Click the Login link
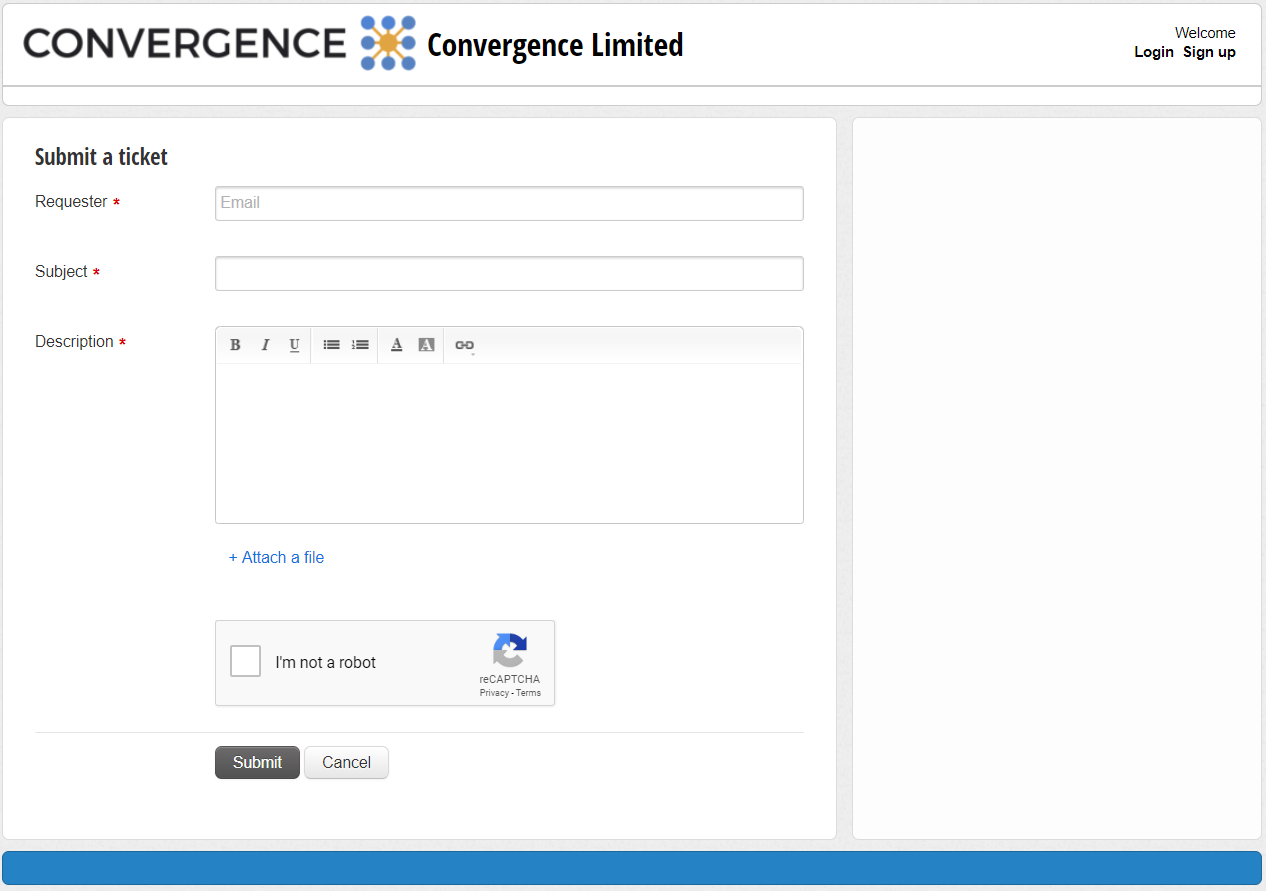 pos(1154,52)
